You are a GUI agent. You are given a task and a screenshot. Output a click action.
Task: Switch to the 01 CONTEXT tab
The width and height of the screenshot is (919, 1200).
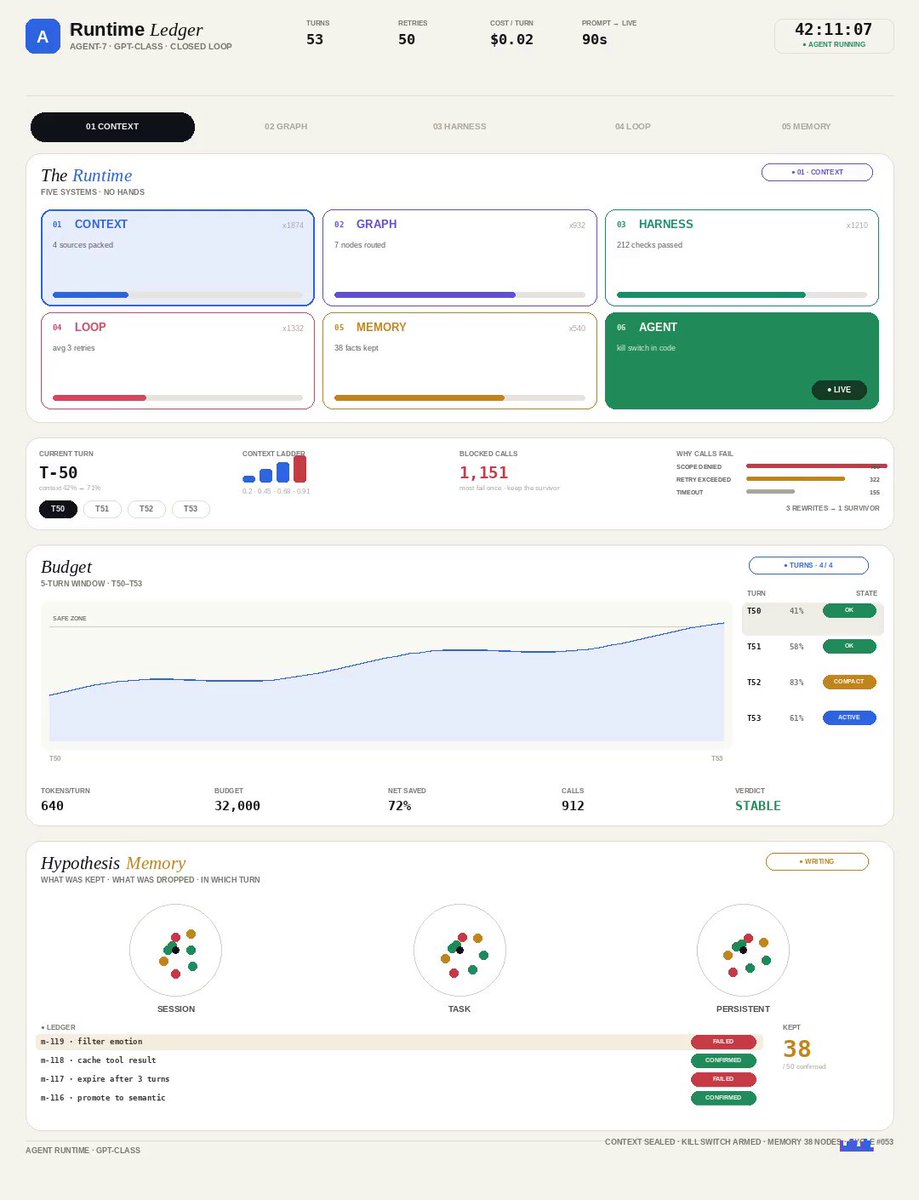(112, 127)
